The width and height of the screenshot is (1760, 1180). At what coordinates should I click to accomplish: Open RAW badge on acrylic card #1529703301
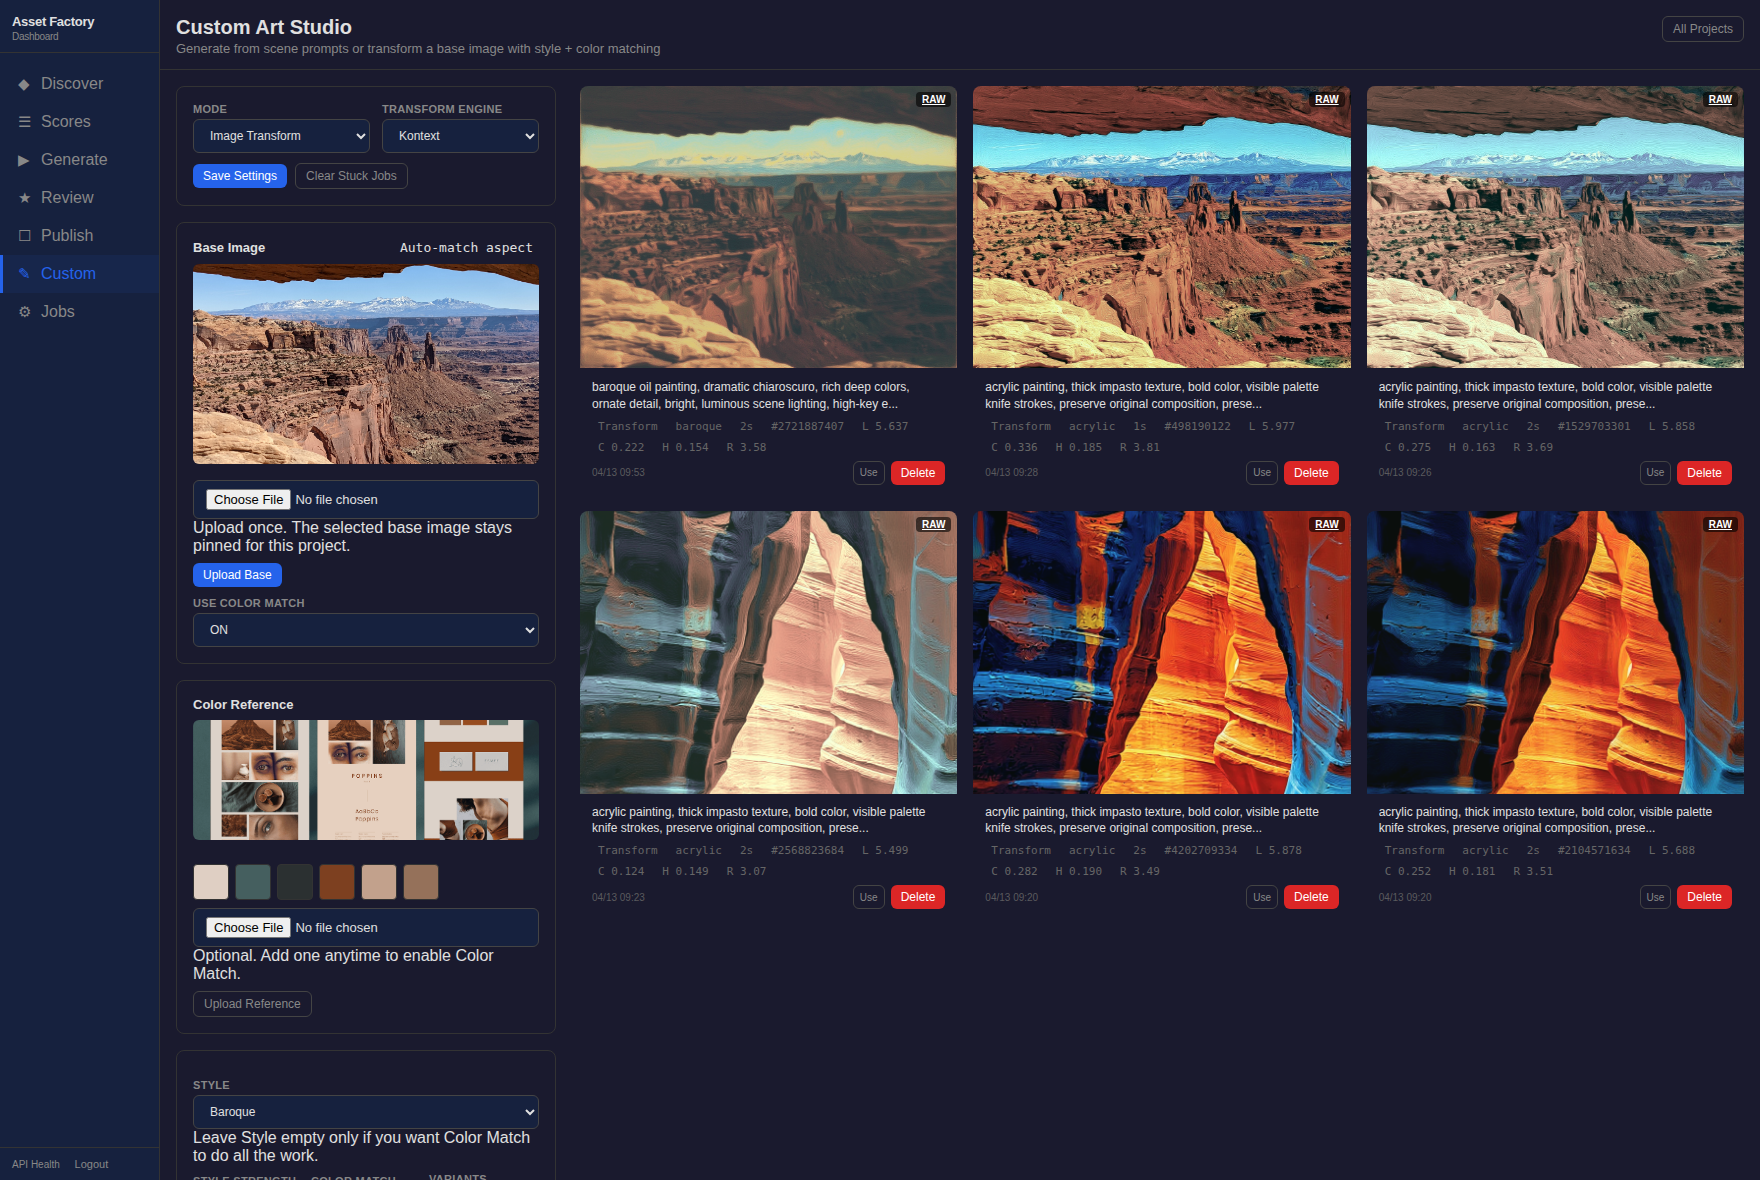pos(1720,100)
